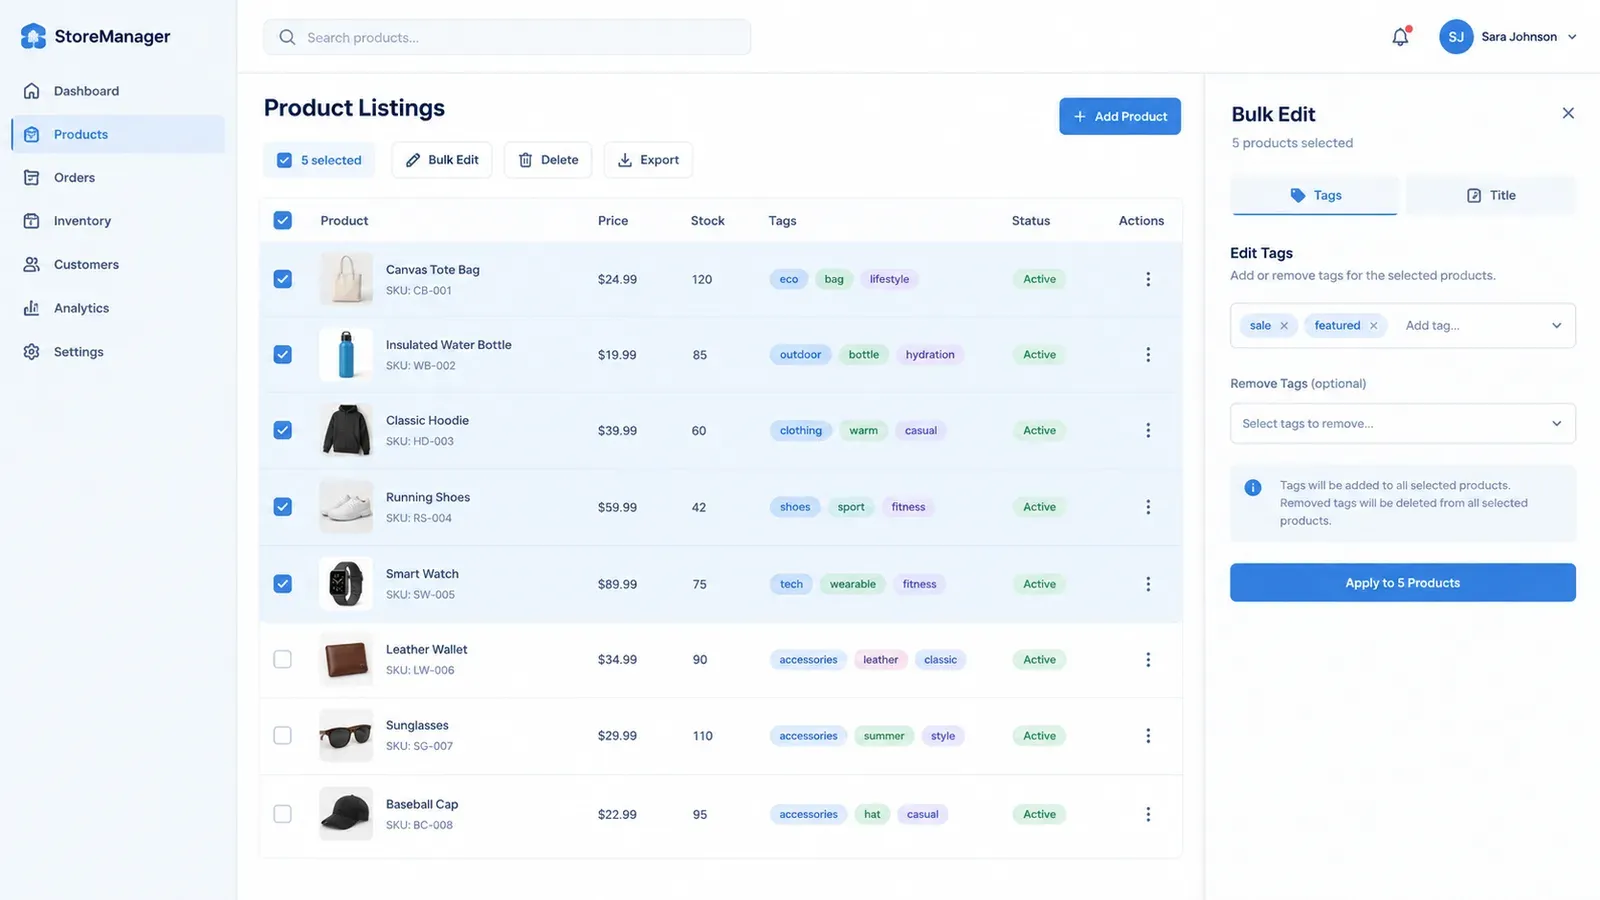Screen dimensions: 1600x900
Task: Remove the sale tag chip
Action: (x=1284, y=326)
